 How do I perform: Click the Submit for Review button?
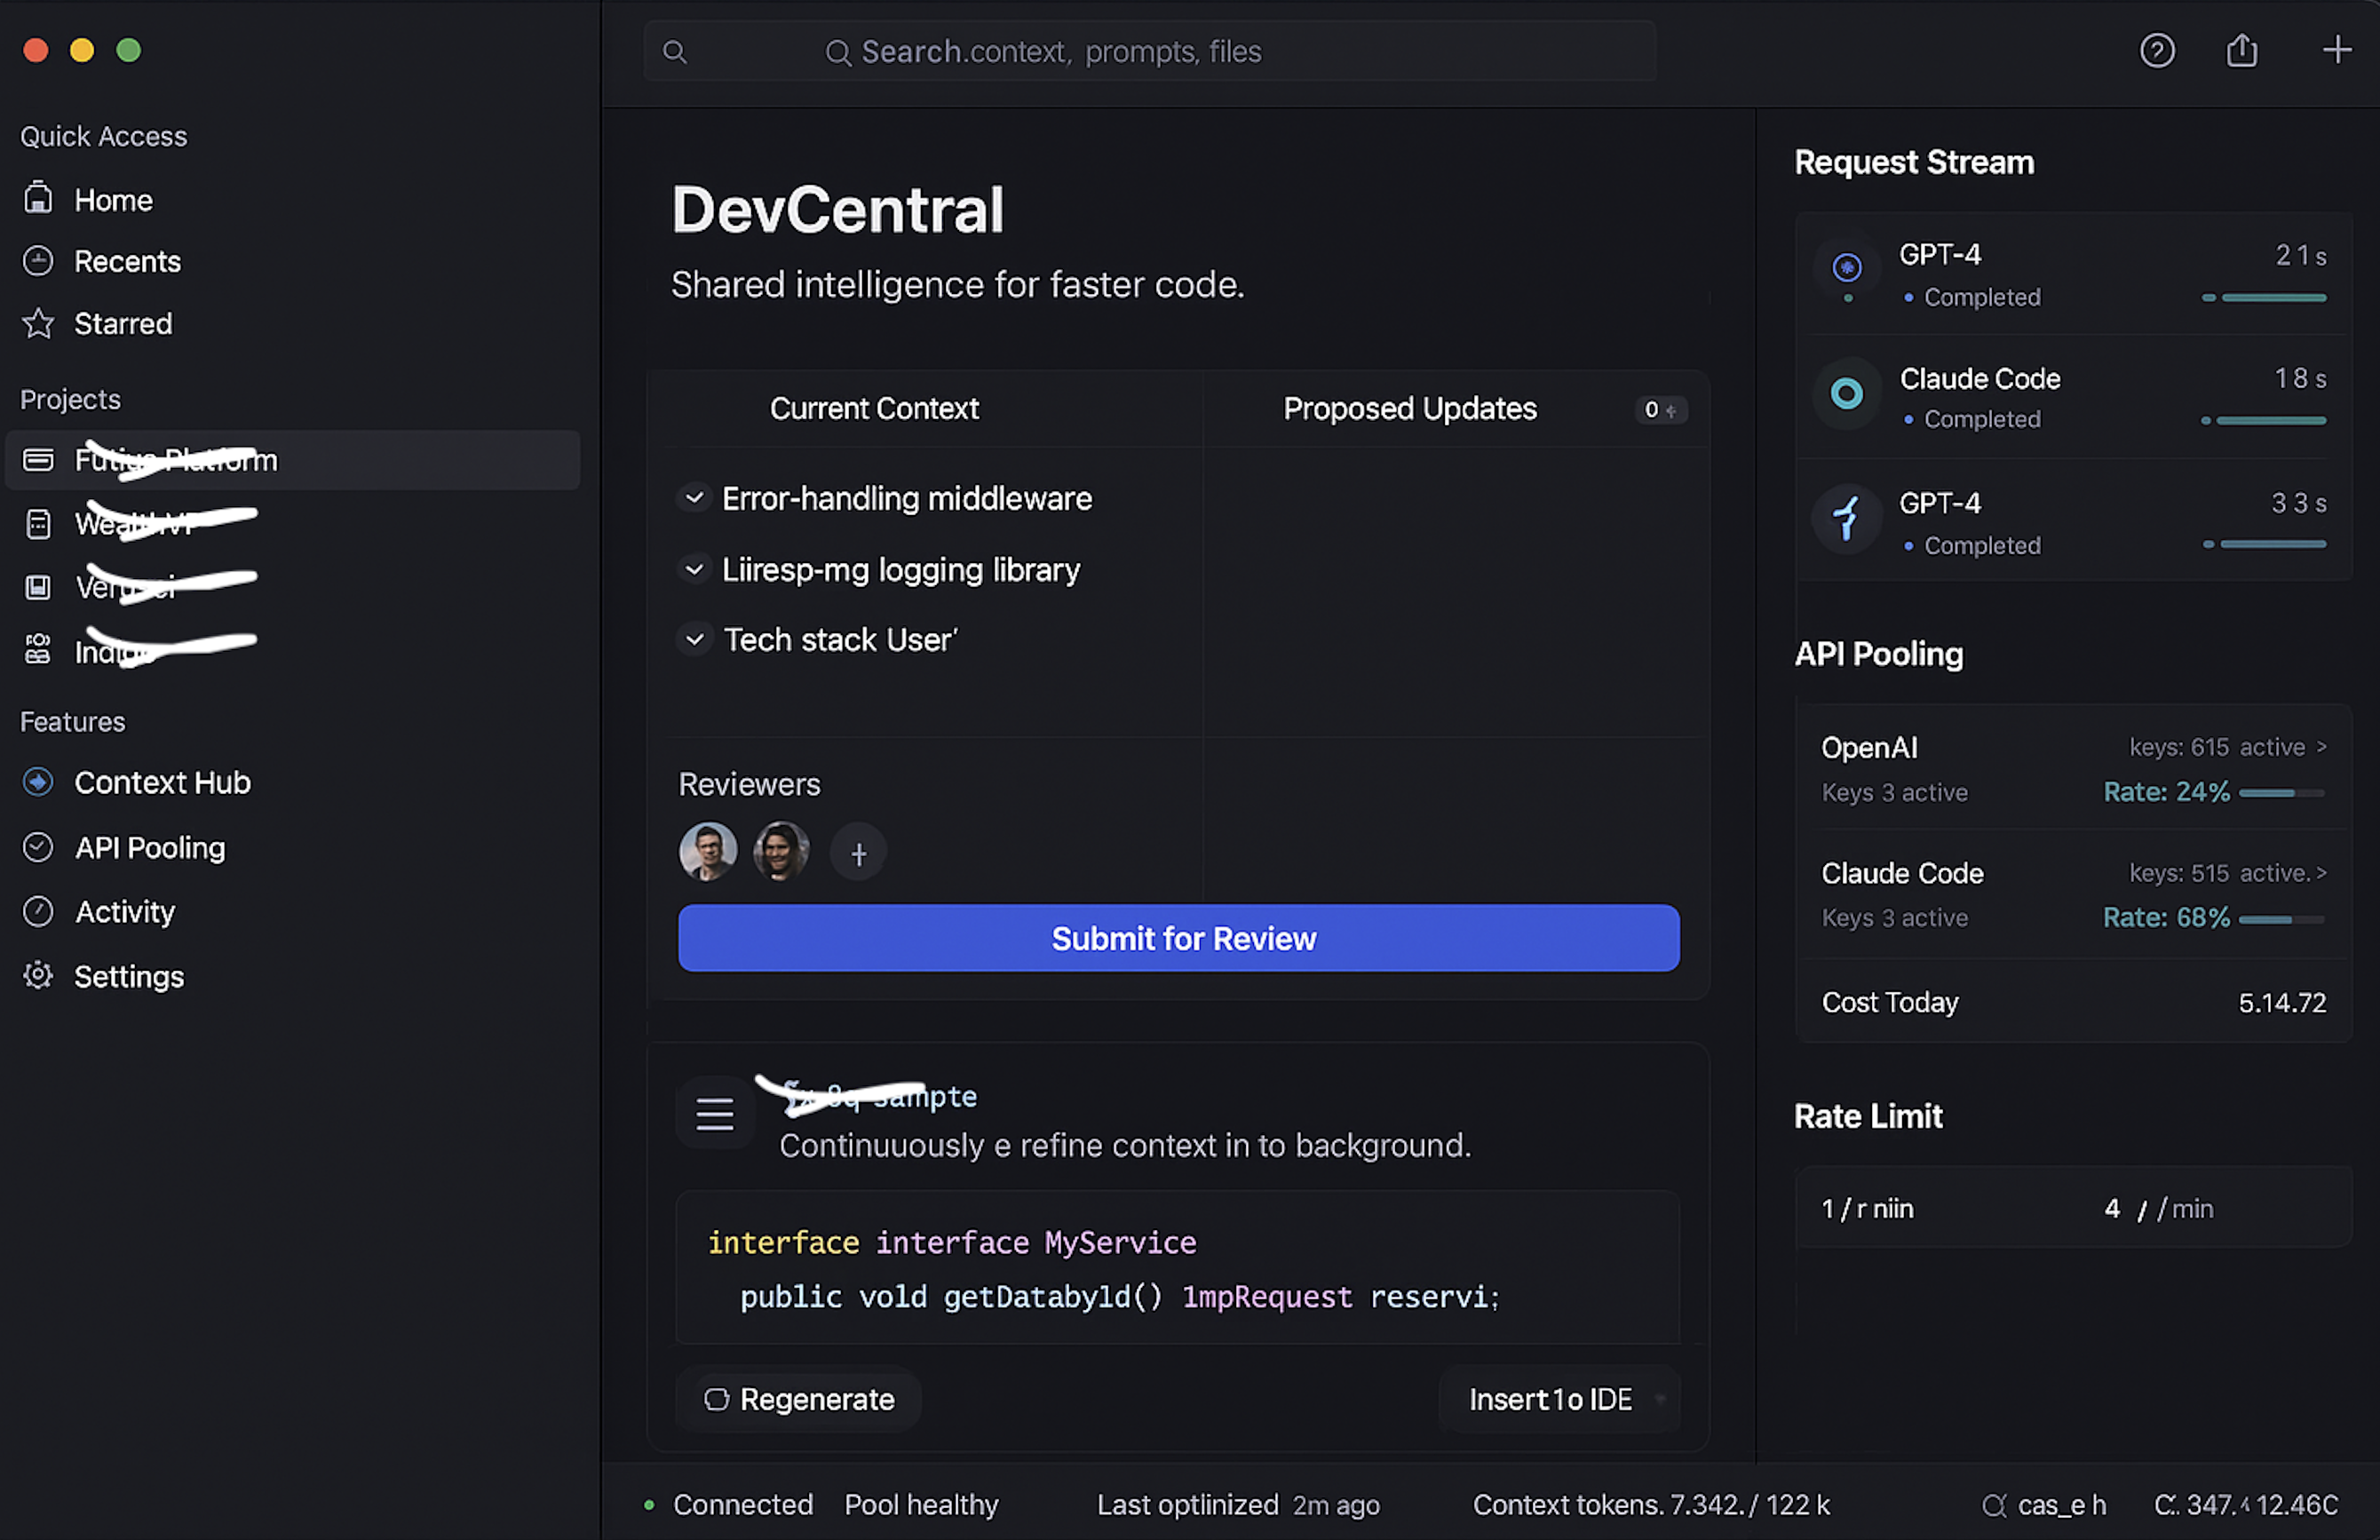(x=1179, y=939)
